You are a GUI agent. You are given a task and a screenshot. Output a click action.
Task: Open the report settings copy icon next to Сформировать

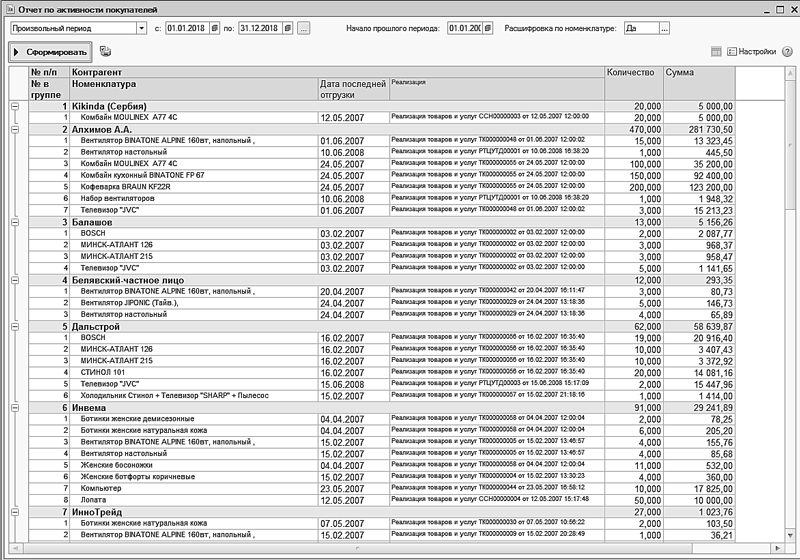105,52
